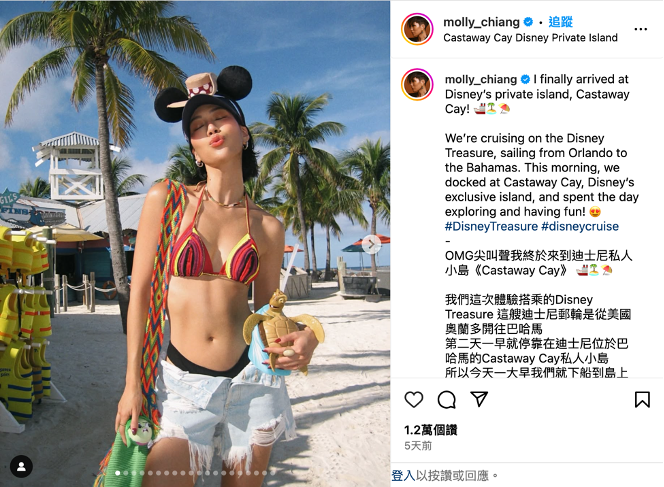664x487 pixels.
Task: Show tagged people icon on photo
Action: pyautogui.click(x=21, y=466)
